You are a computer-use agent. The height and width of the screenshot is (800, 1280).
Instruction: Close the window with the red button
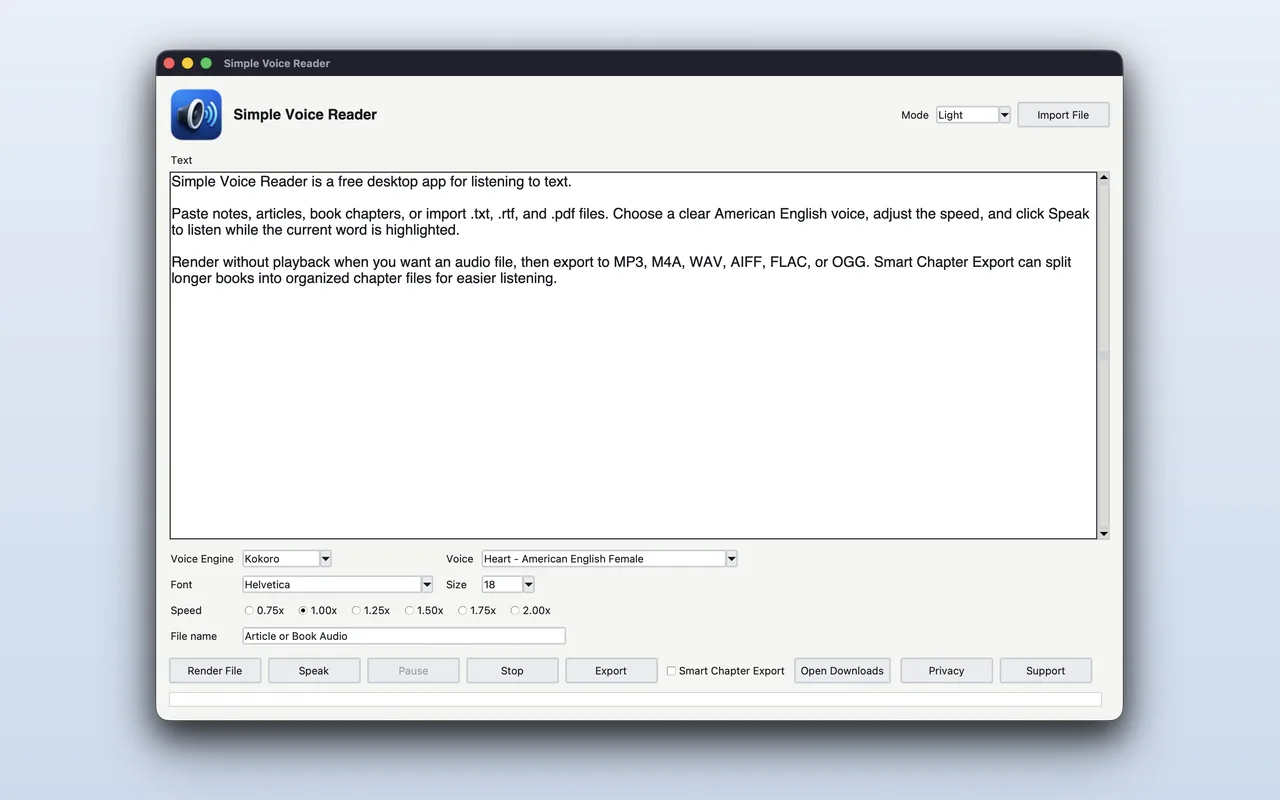pos(169,63)
